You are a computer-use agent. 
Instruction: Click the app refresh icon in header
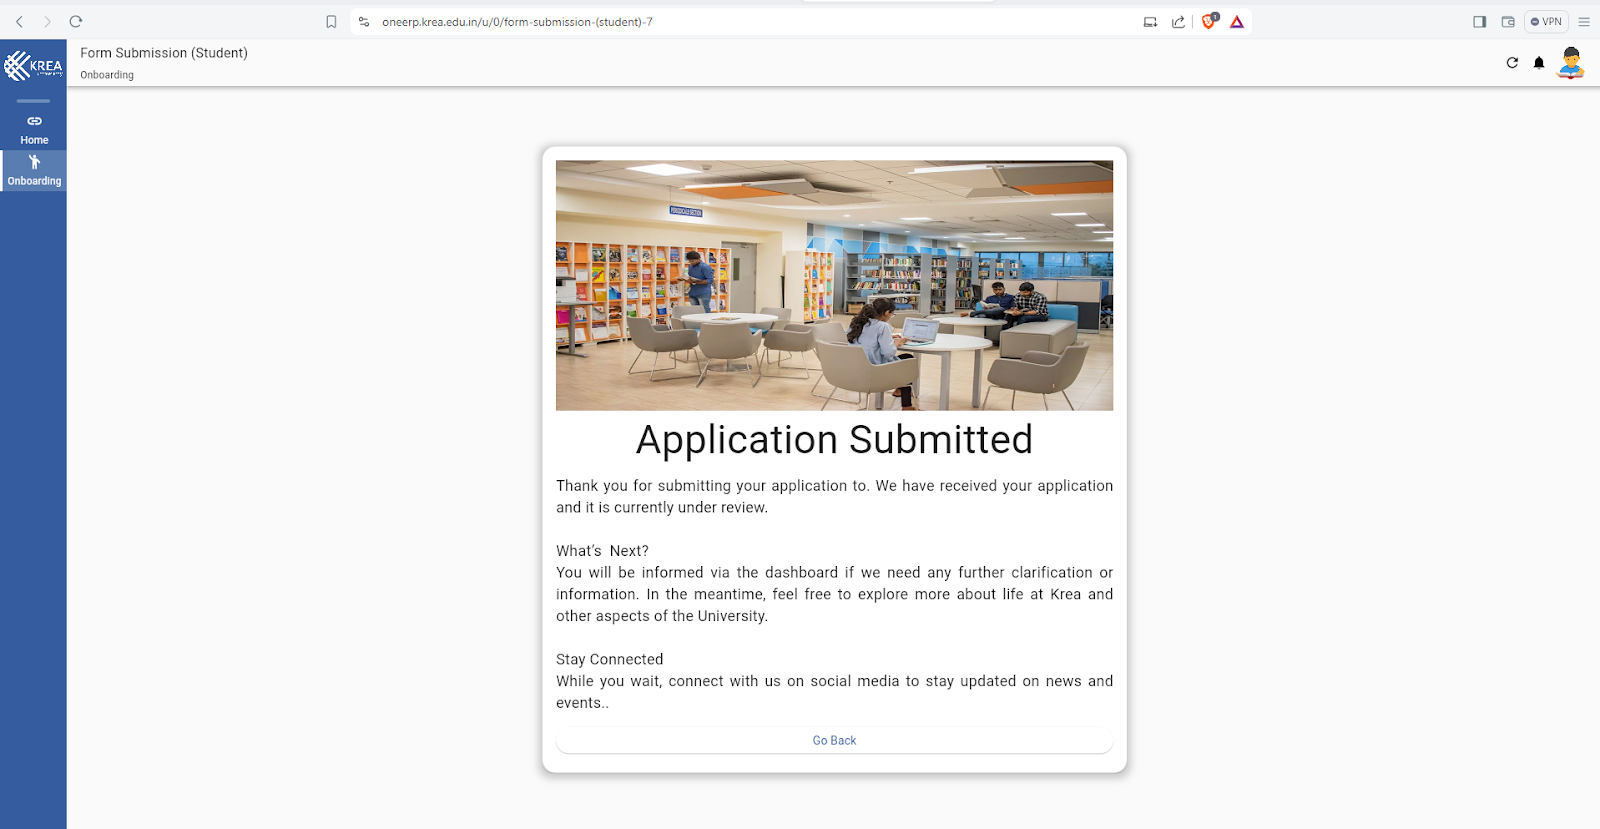coord(1512,63)
